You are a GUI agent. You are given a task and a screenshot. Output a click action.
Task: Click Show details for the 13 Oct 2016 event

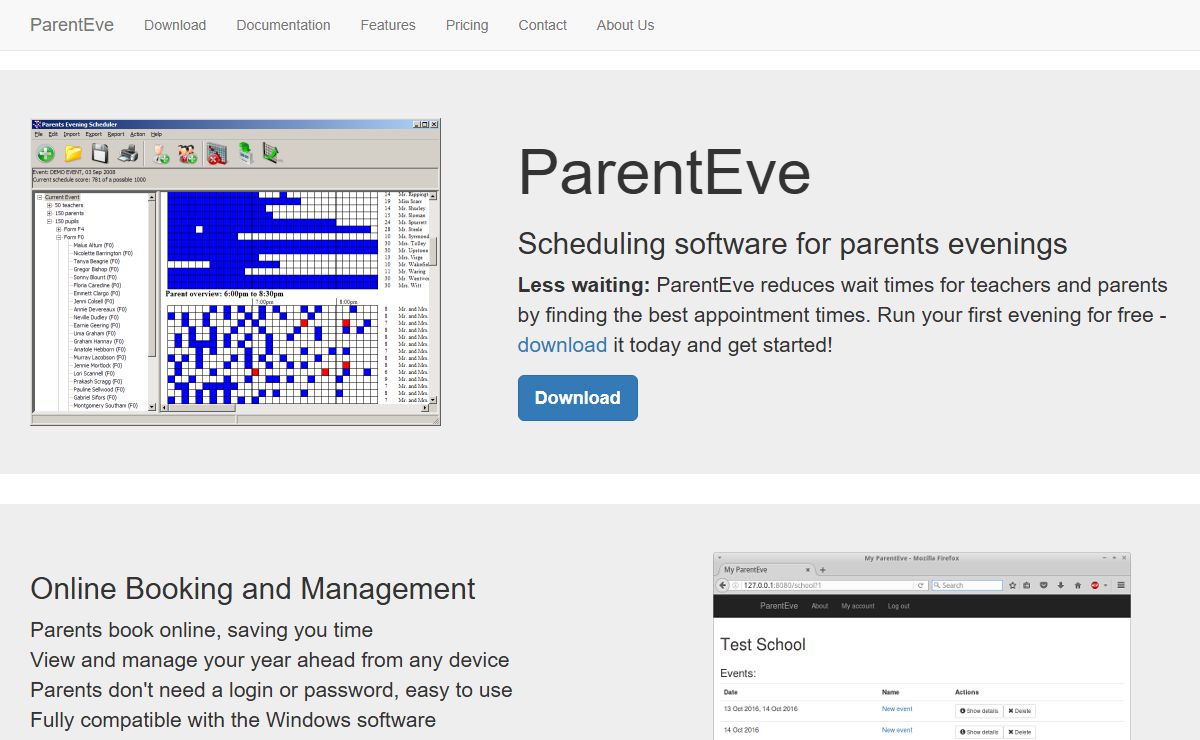(x=978, y=711)
